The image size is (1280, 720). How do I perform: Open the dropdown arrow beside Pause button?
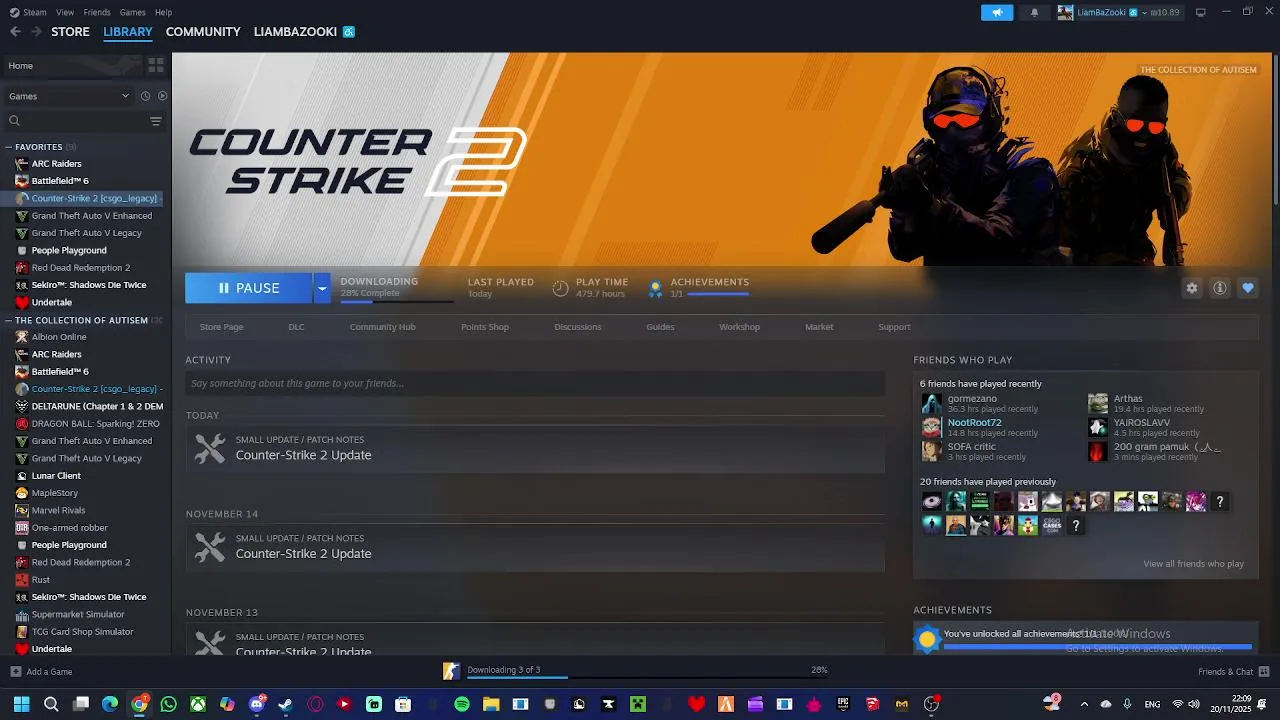click(x=322, y=288)
